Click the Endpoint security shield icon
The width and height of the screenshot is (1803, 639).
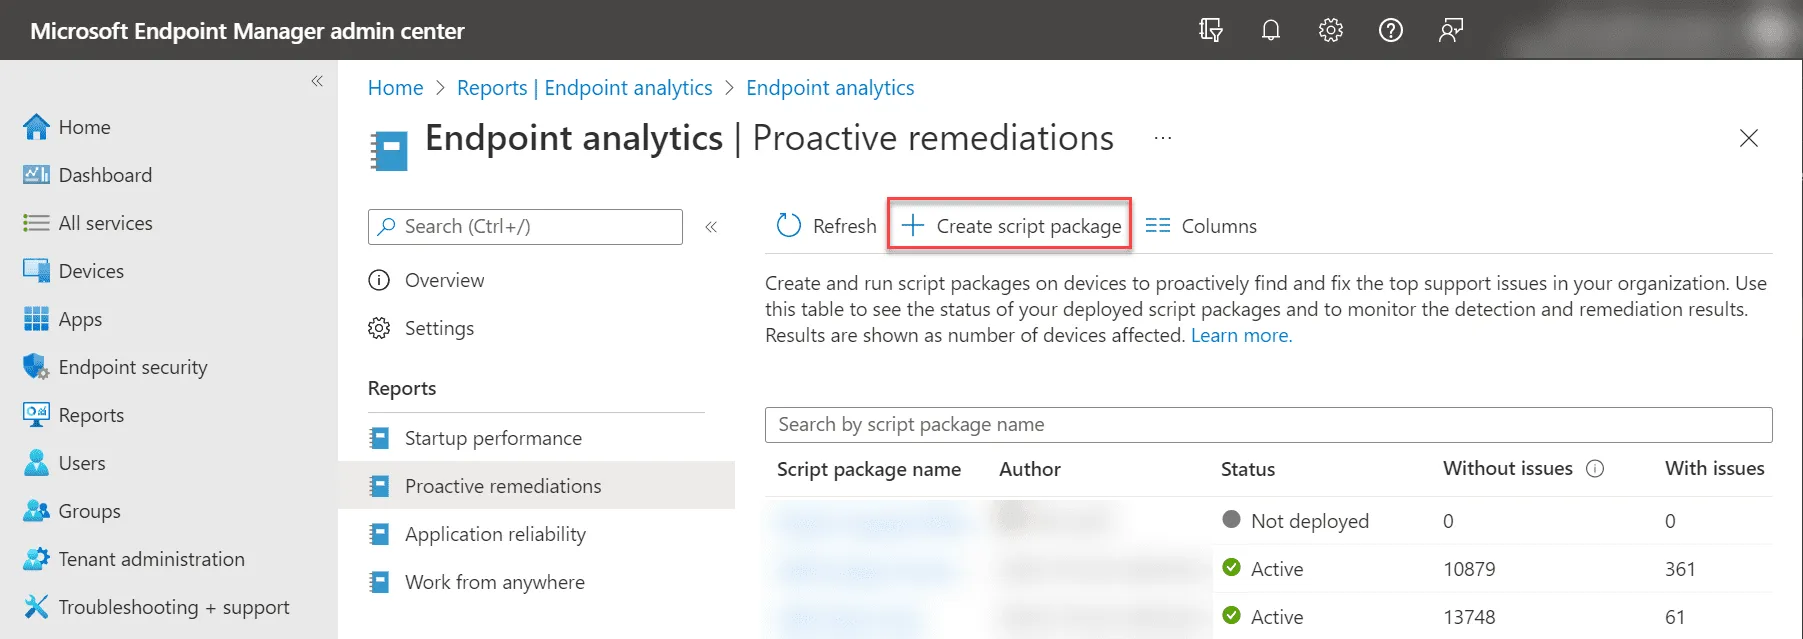click(36, 367)
